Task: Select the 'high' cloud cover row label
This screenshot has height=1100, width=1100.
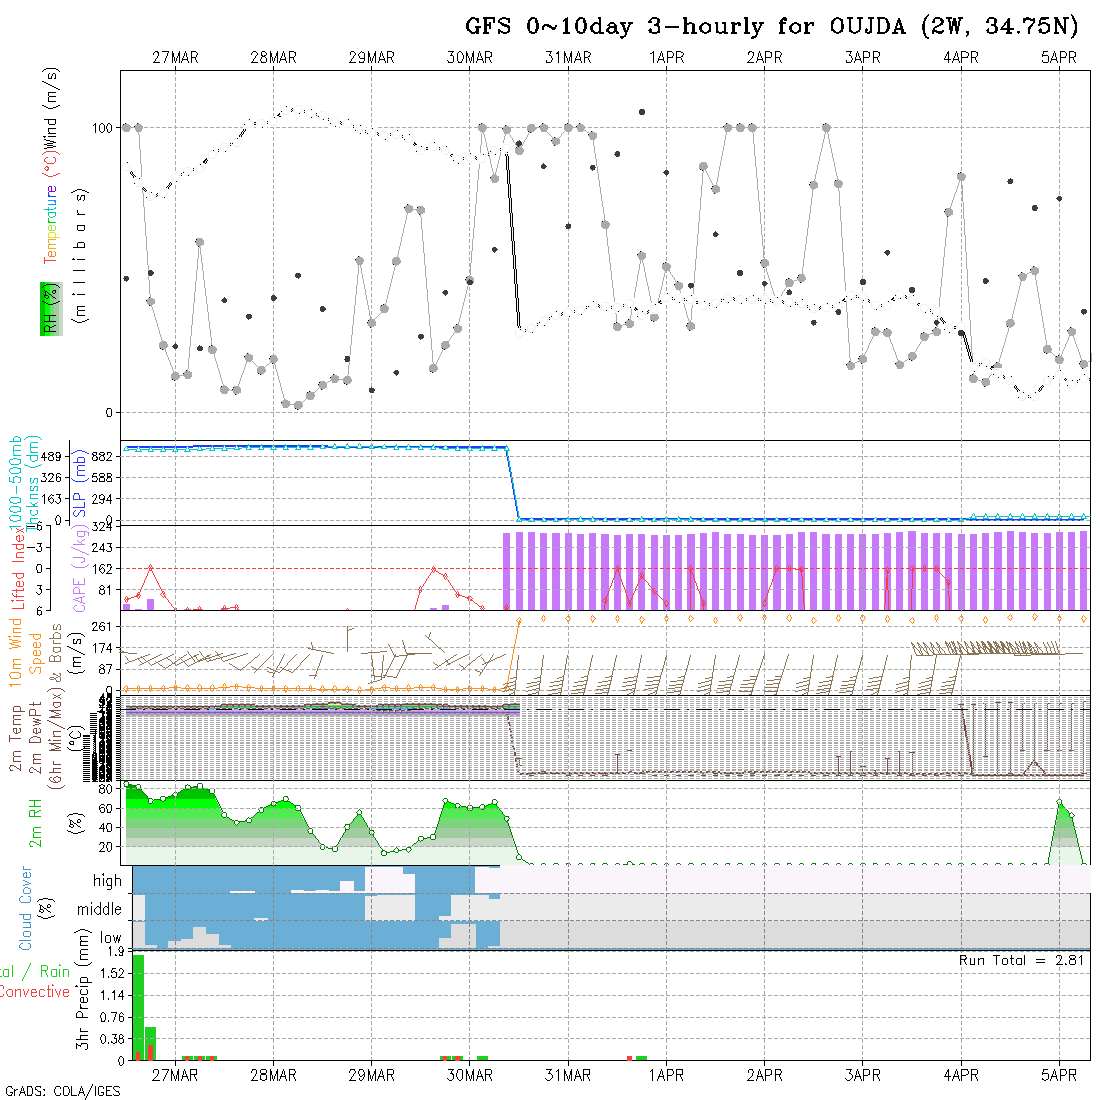Action: tap(107, 880)
